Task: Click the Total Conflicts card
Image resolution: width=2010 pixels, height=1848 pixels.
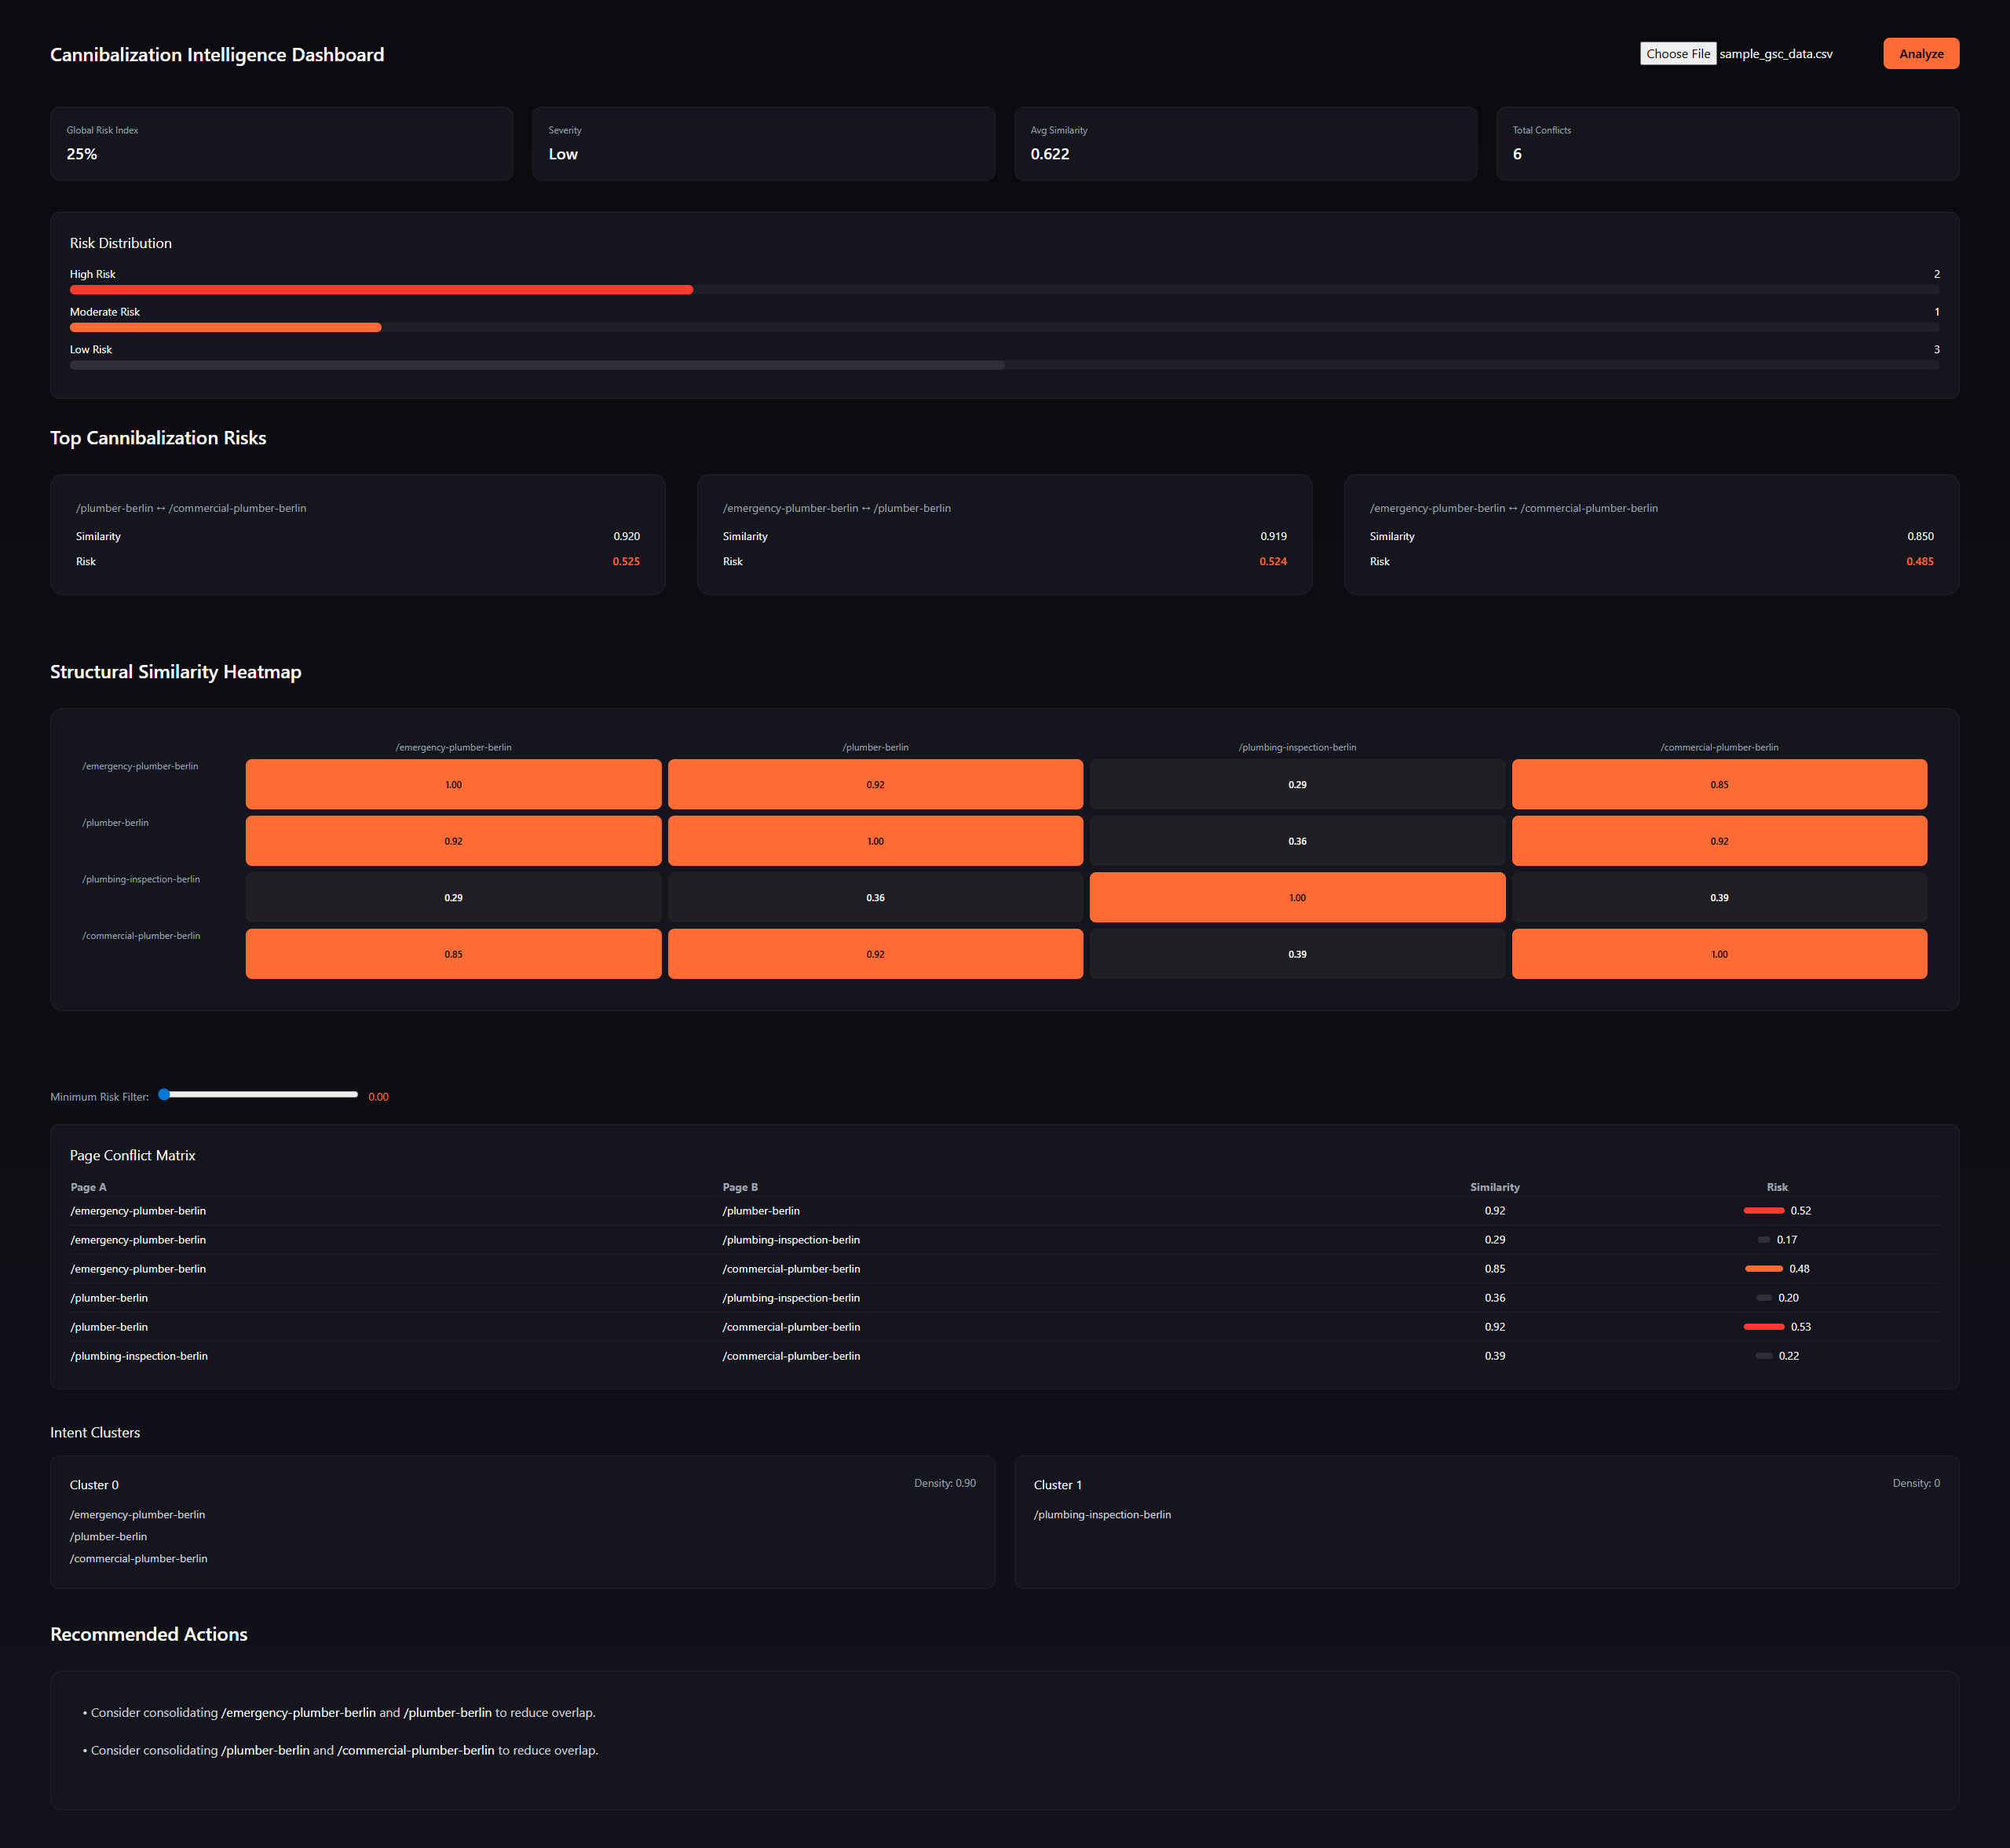Action: (1726, 144)
